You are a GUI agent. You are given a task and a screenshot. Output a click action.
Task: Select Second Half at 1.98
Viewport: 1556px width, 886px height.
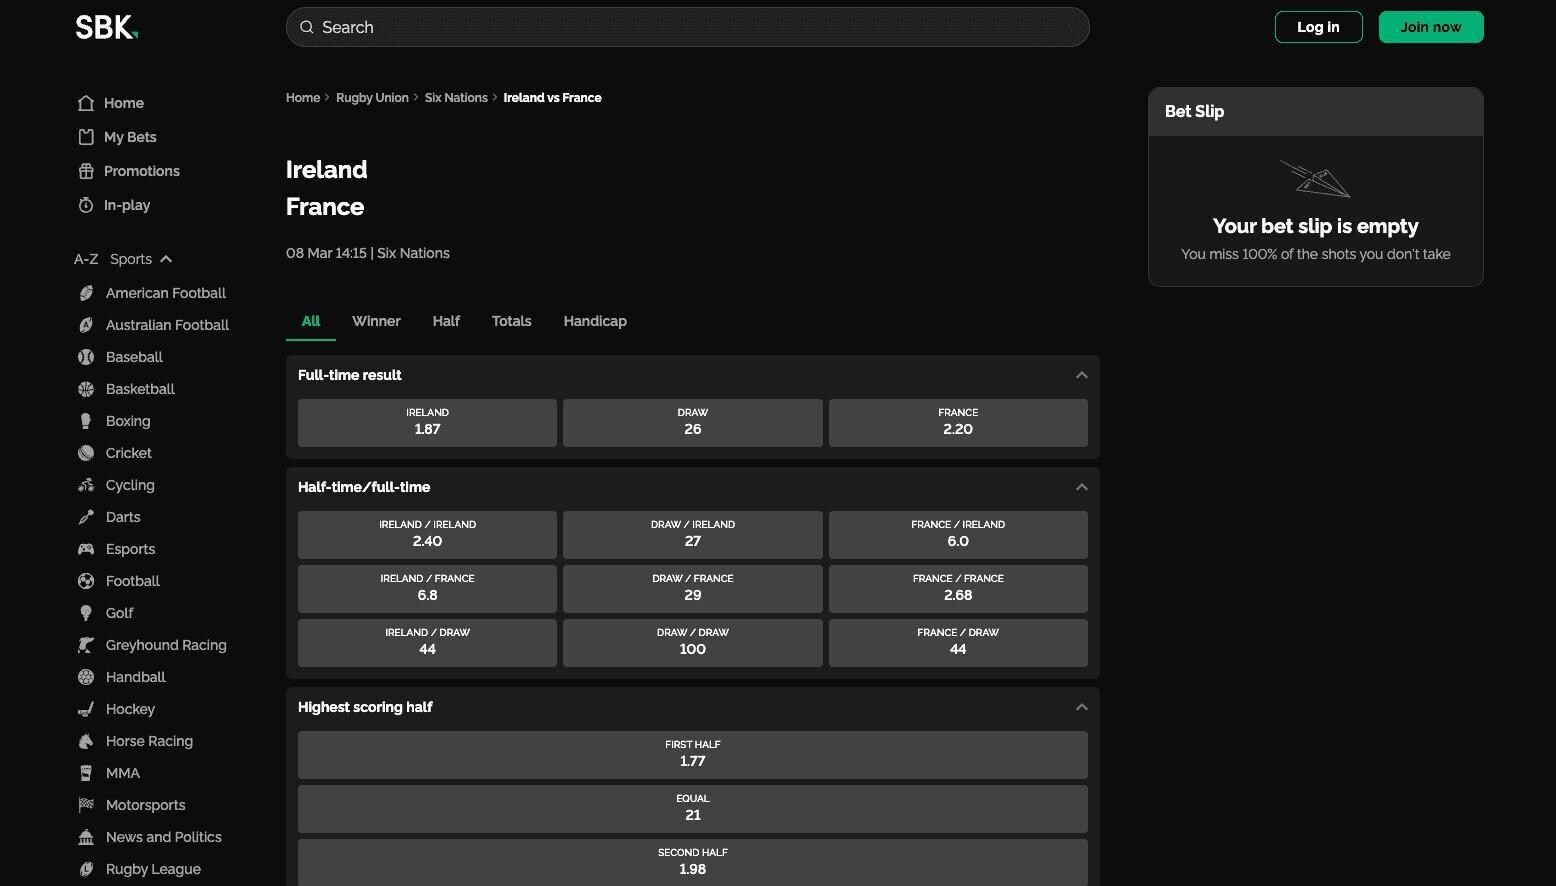point(693,862)
